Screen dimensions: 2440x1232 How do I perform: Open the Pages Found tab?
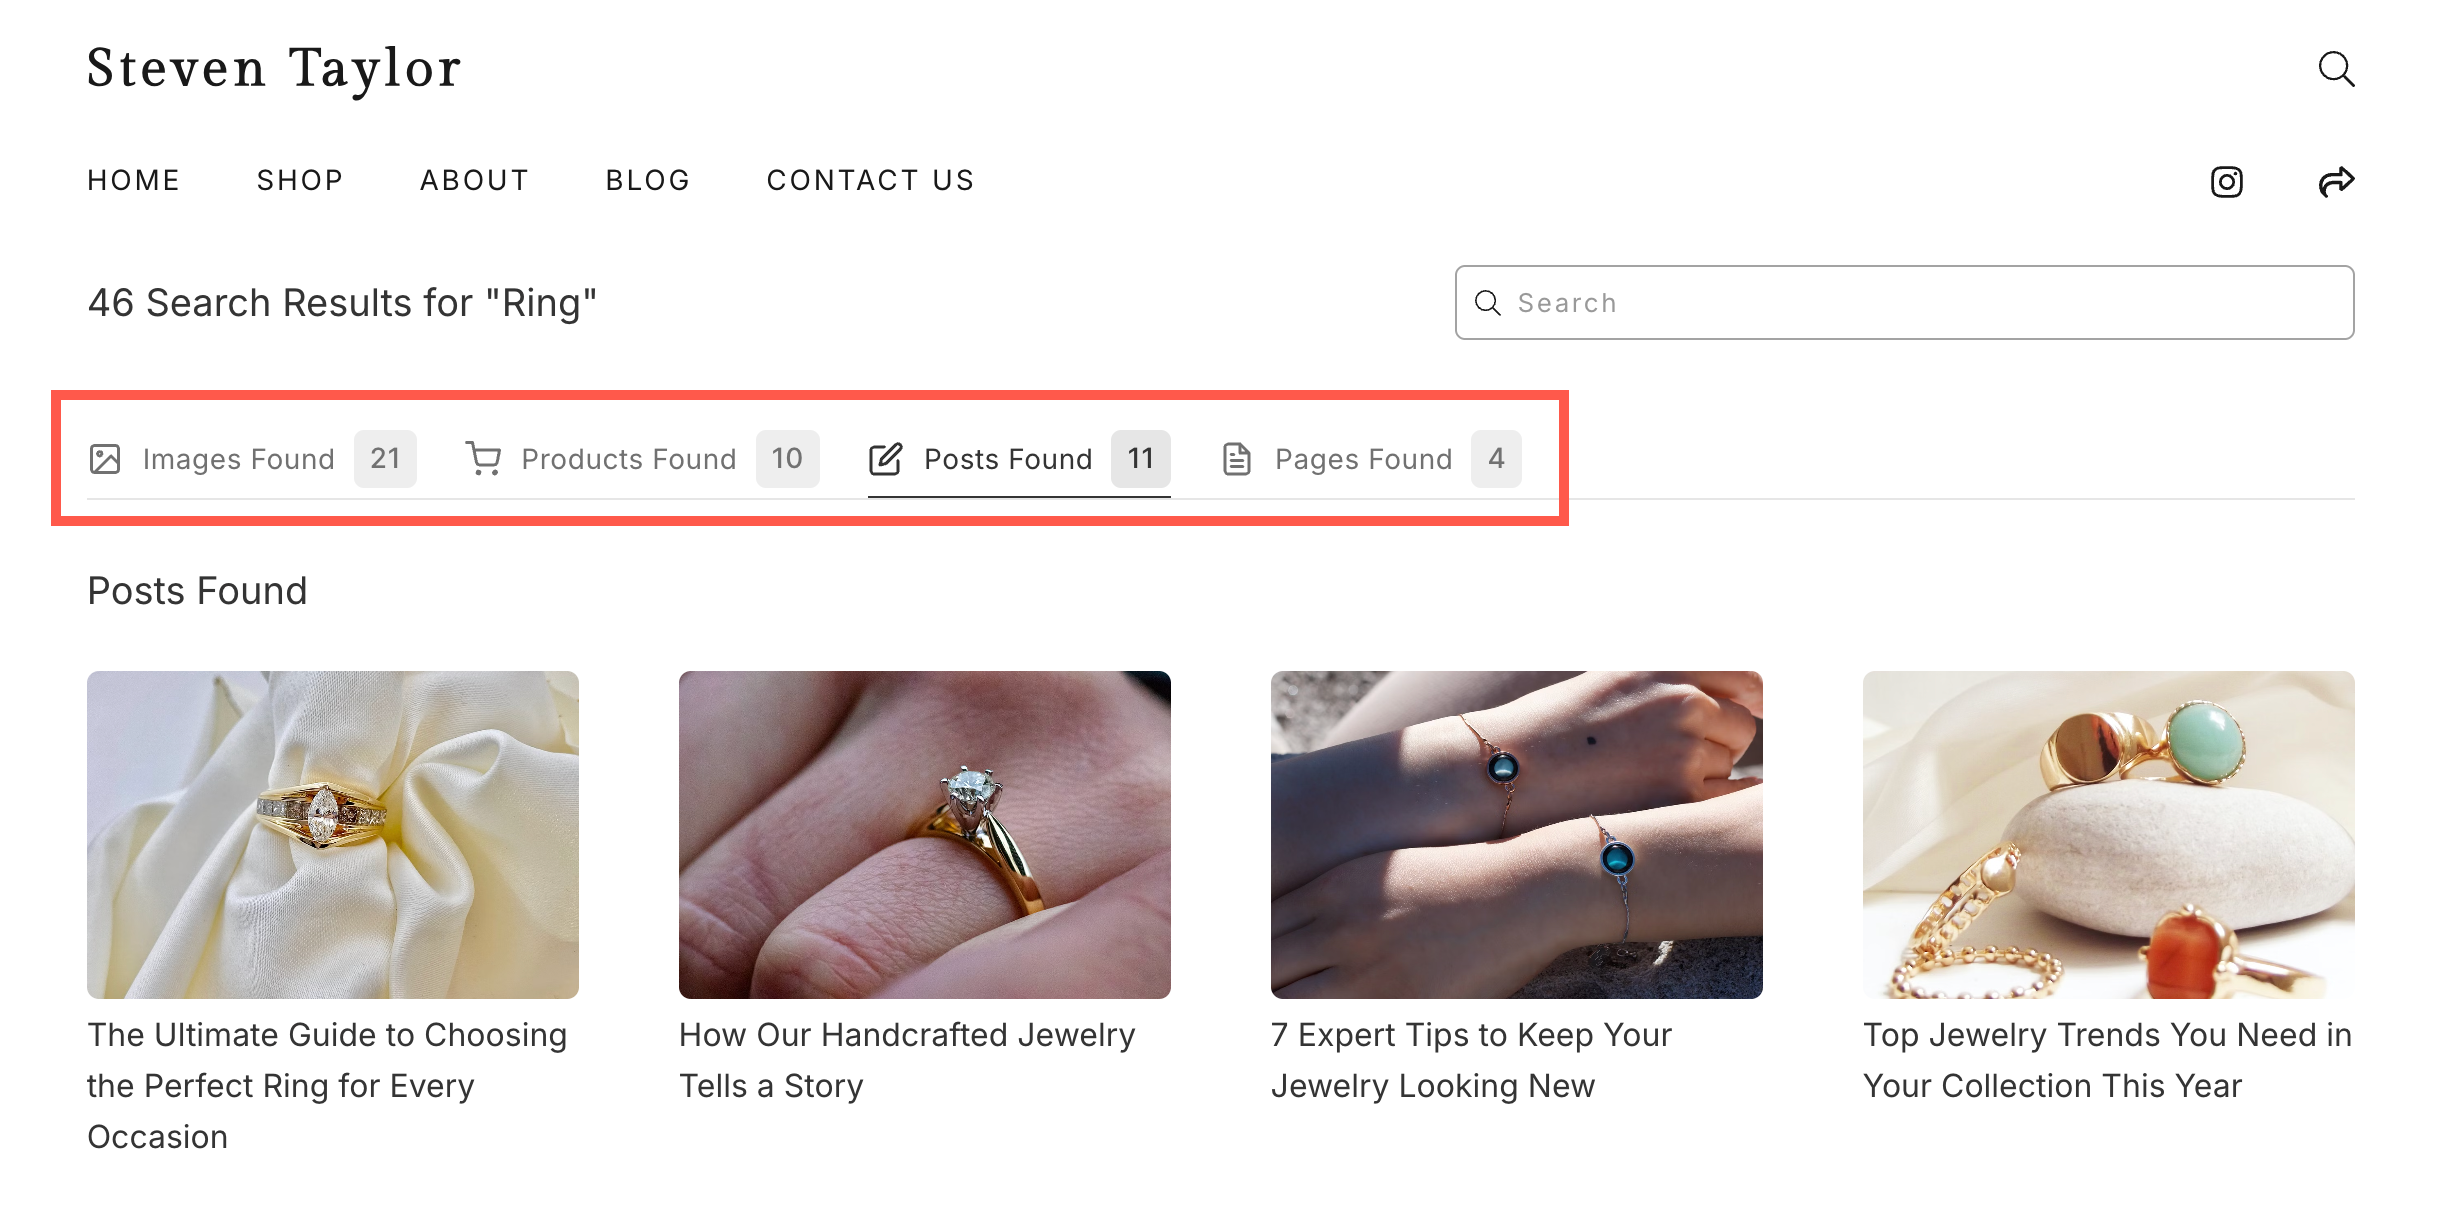(x=1371, y=459)
